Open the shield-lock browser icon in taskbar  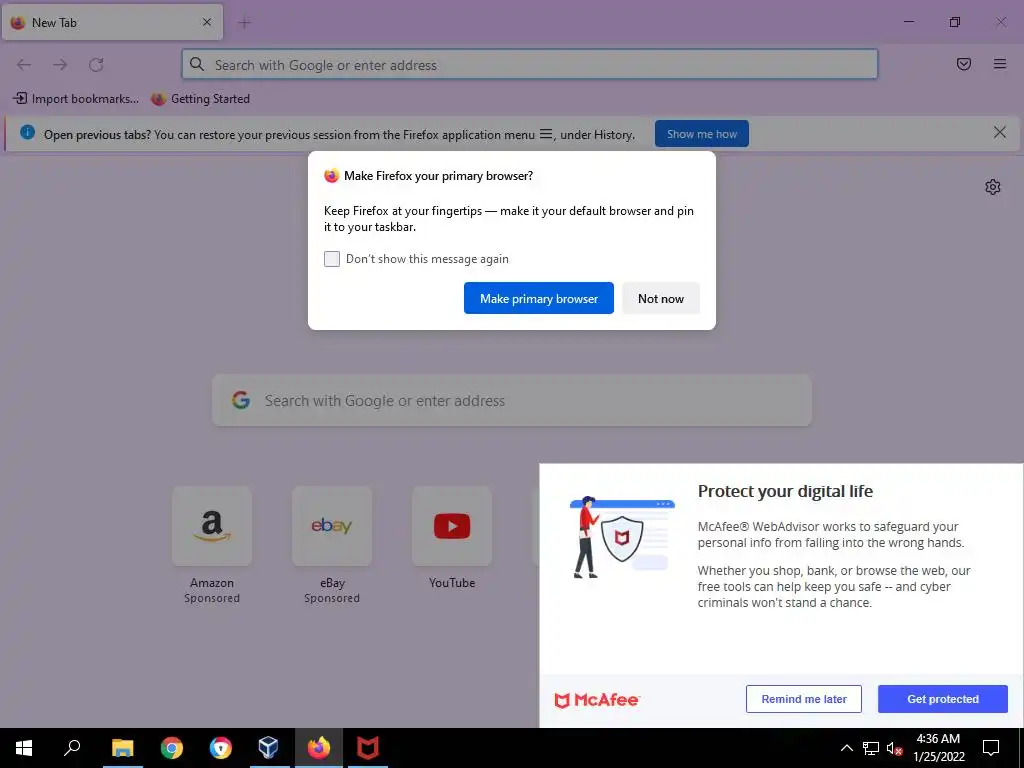221,748
